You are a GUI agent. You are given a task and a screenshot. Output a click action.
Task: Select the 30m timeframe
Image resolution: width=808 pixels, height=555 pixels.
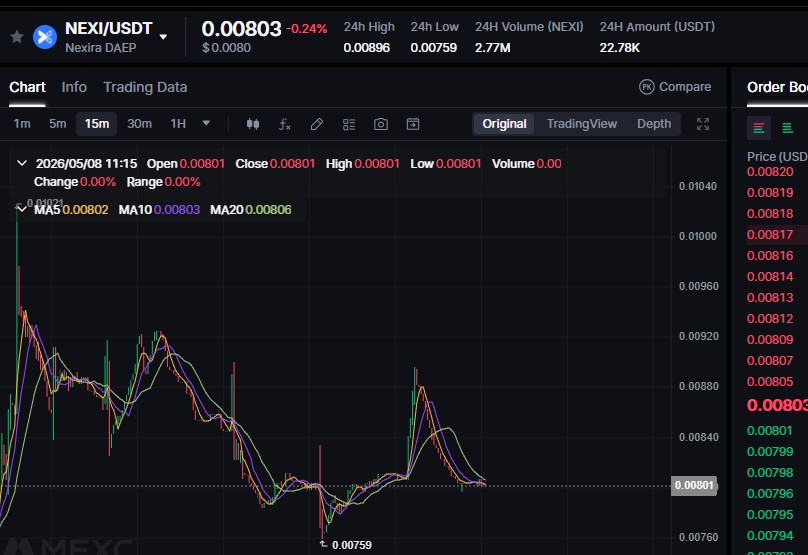[x=140, y=124]
